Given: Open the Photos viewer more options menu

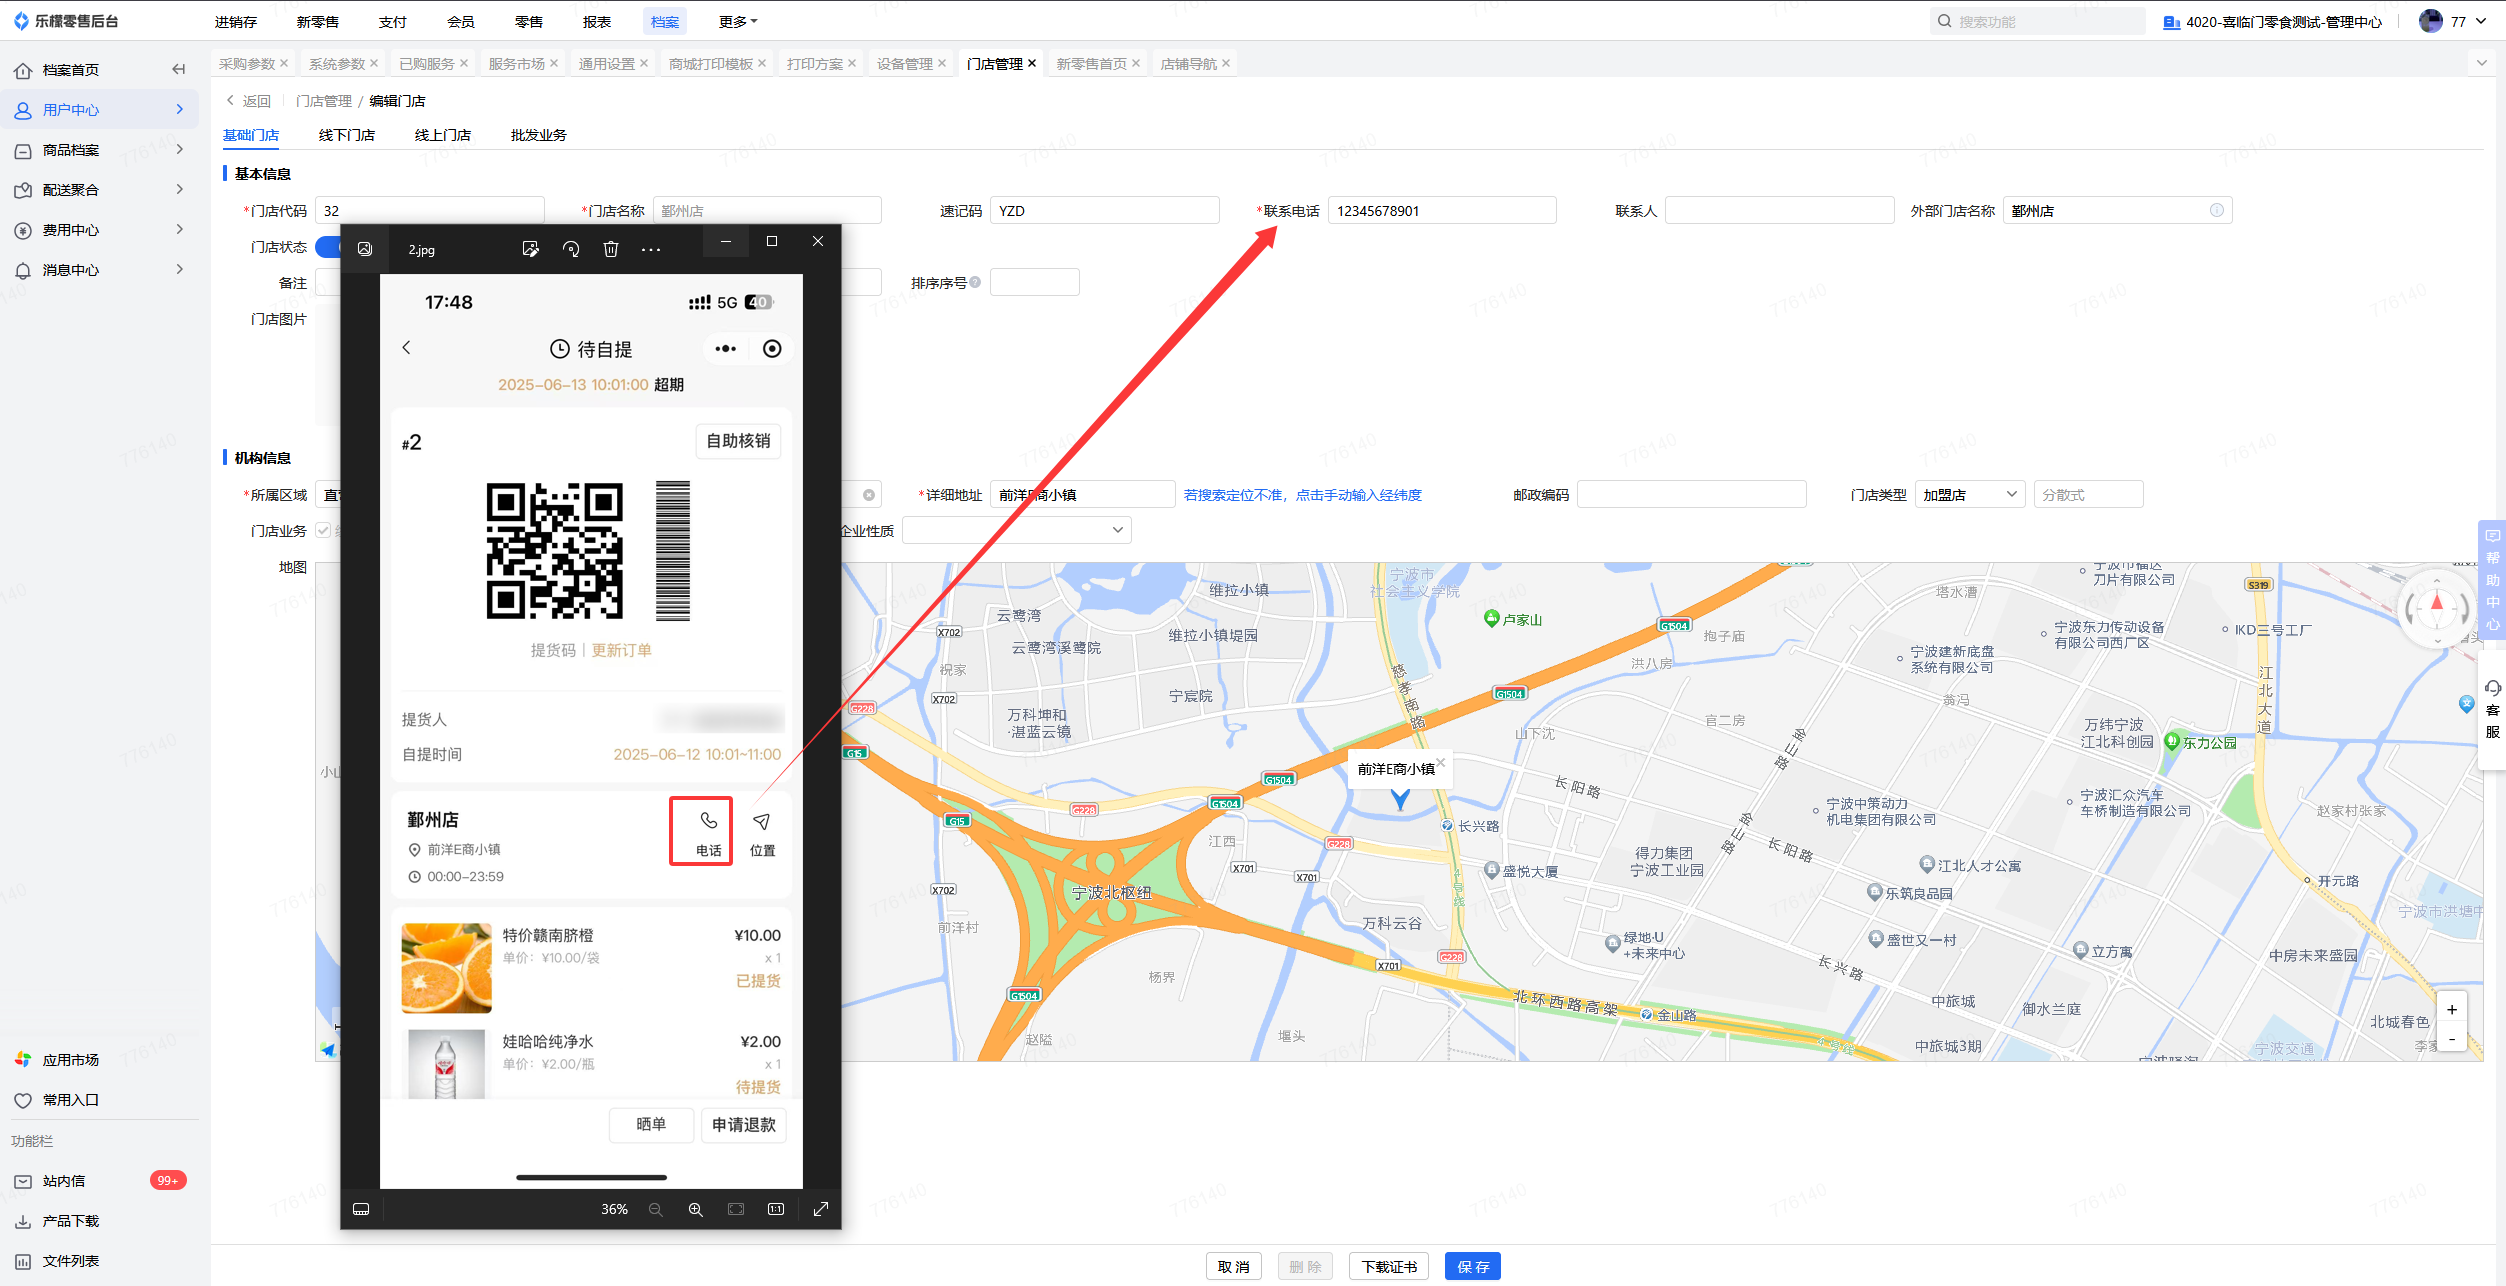Looking at the screenshot, I should click(x=651, y=249).
